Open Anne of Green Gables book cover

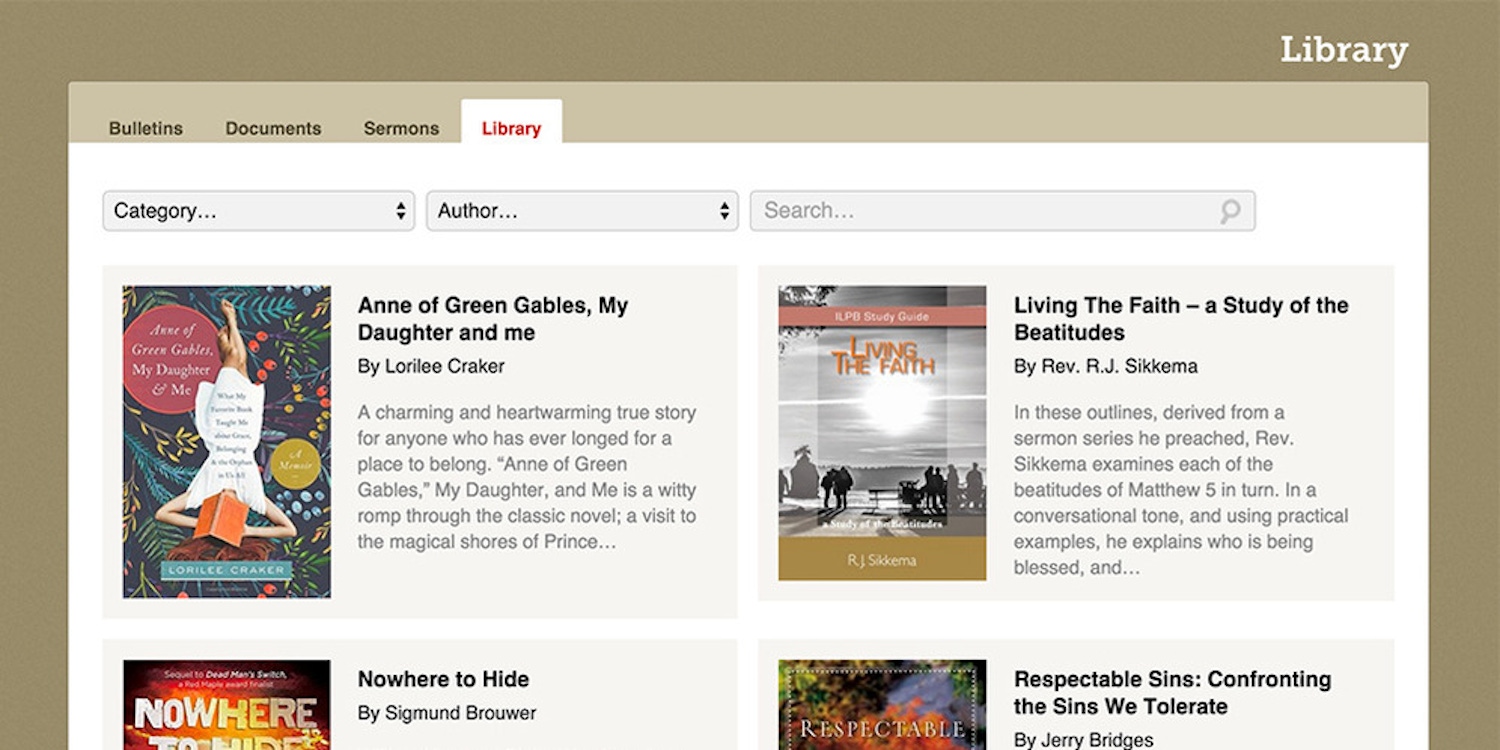pos(227,442)
